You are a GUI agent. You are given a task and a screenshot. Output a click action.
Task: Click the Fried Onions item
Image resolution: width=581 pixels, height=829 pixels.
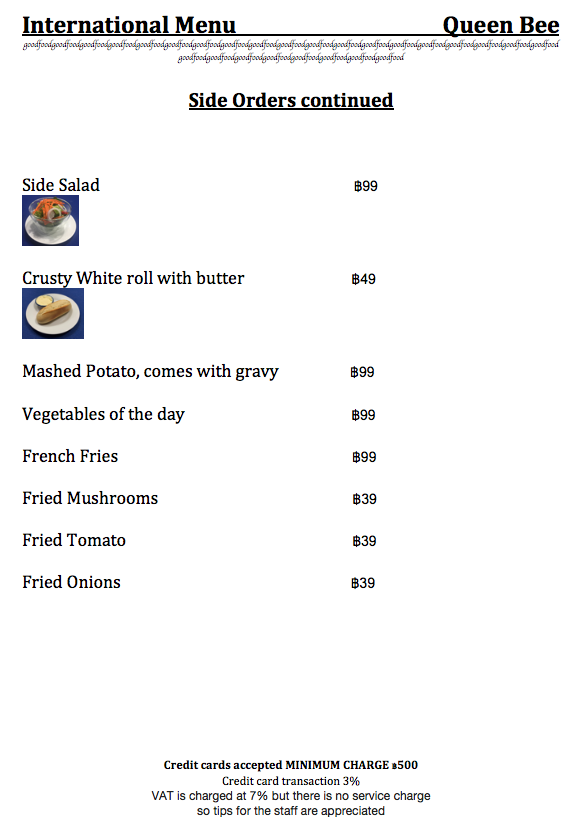pos(71,582)
